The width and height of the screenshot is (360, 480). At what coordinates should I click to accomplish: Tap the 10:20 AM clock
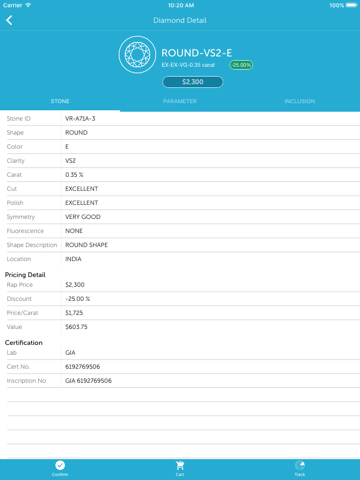pyautogui.click(x=181, y=5)
